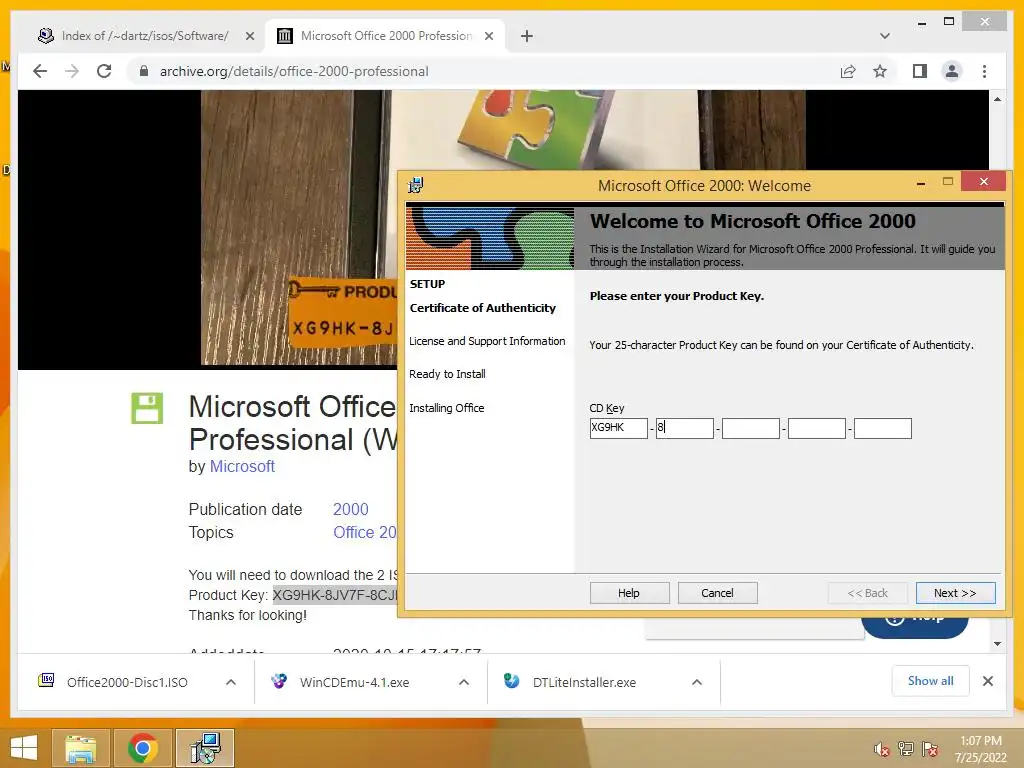Viewport: 1024px width, 768px height.
Task: Select Microsoft Office 2000 Professional tab
Action: 385,36
